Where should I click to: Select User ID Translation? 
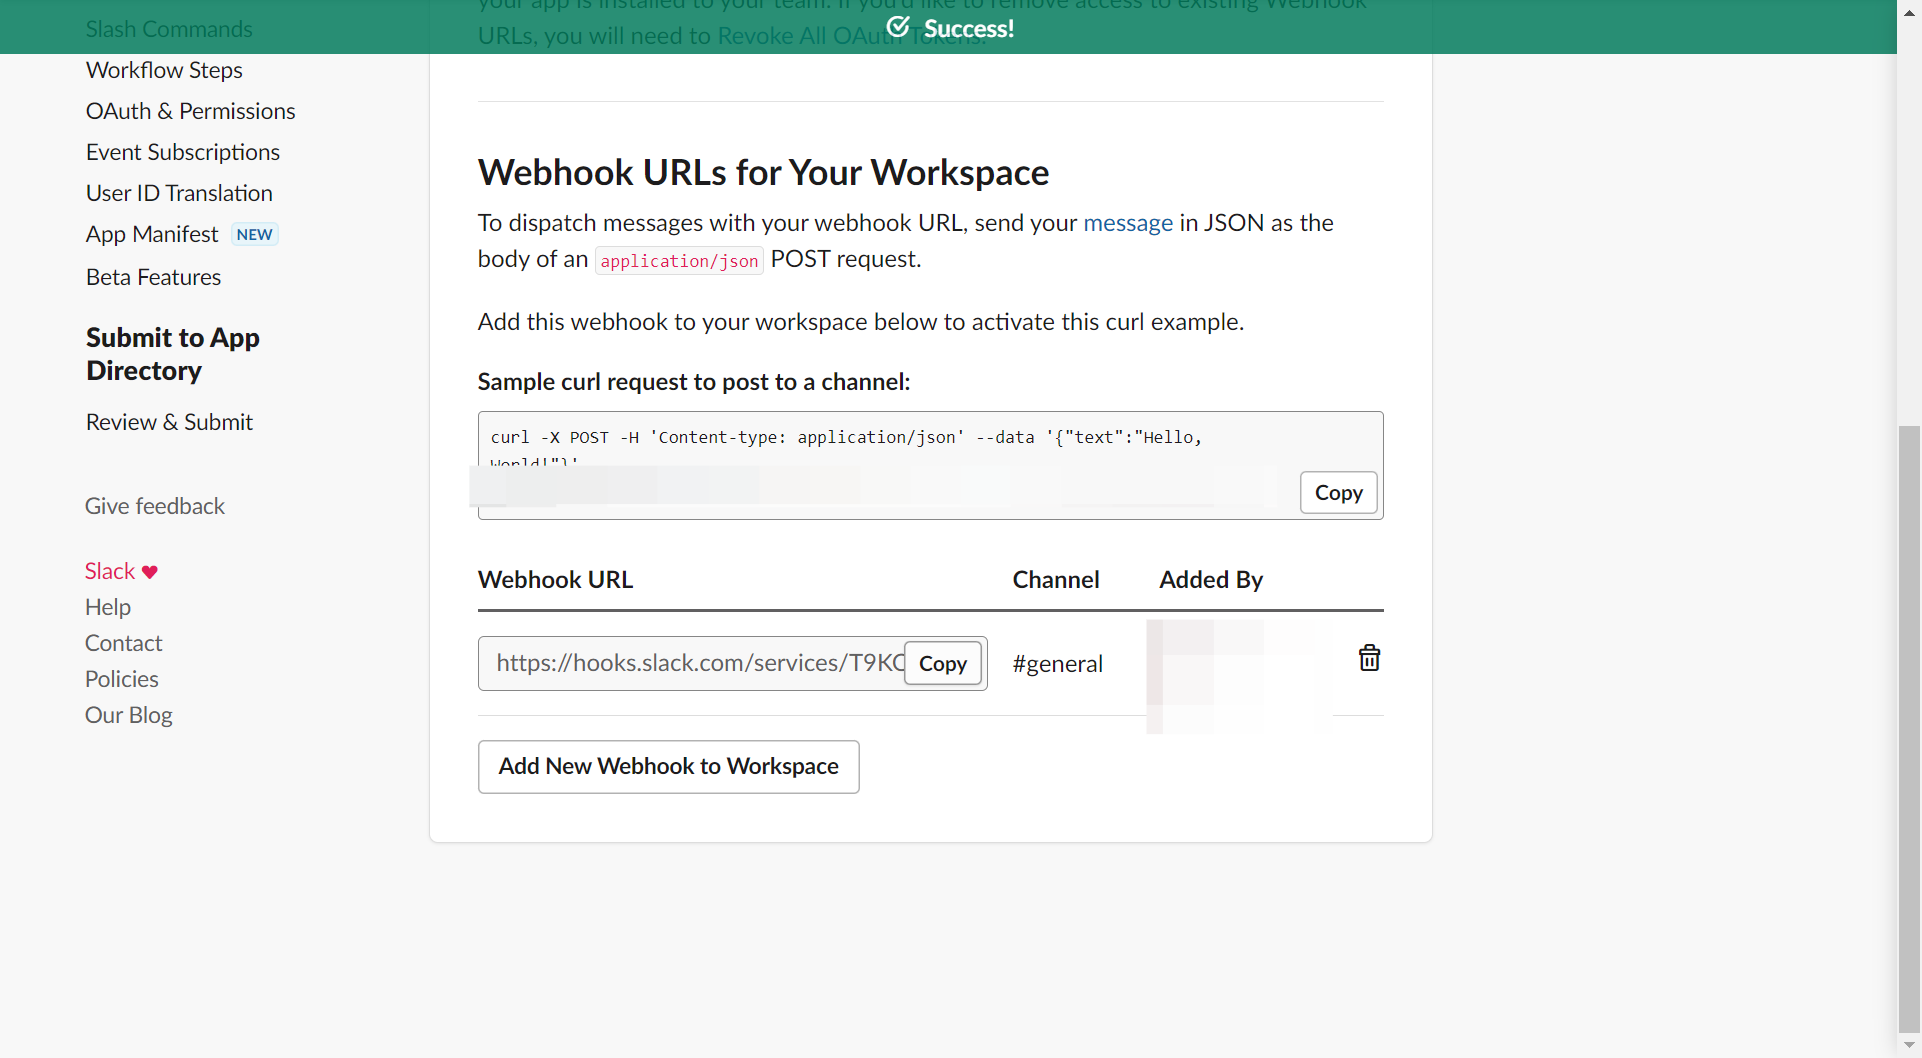click(179, 193)
